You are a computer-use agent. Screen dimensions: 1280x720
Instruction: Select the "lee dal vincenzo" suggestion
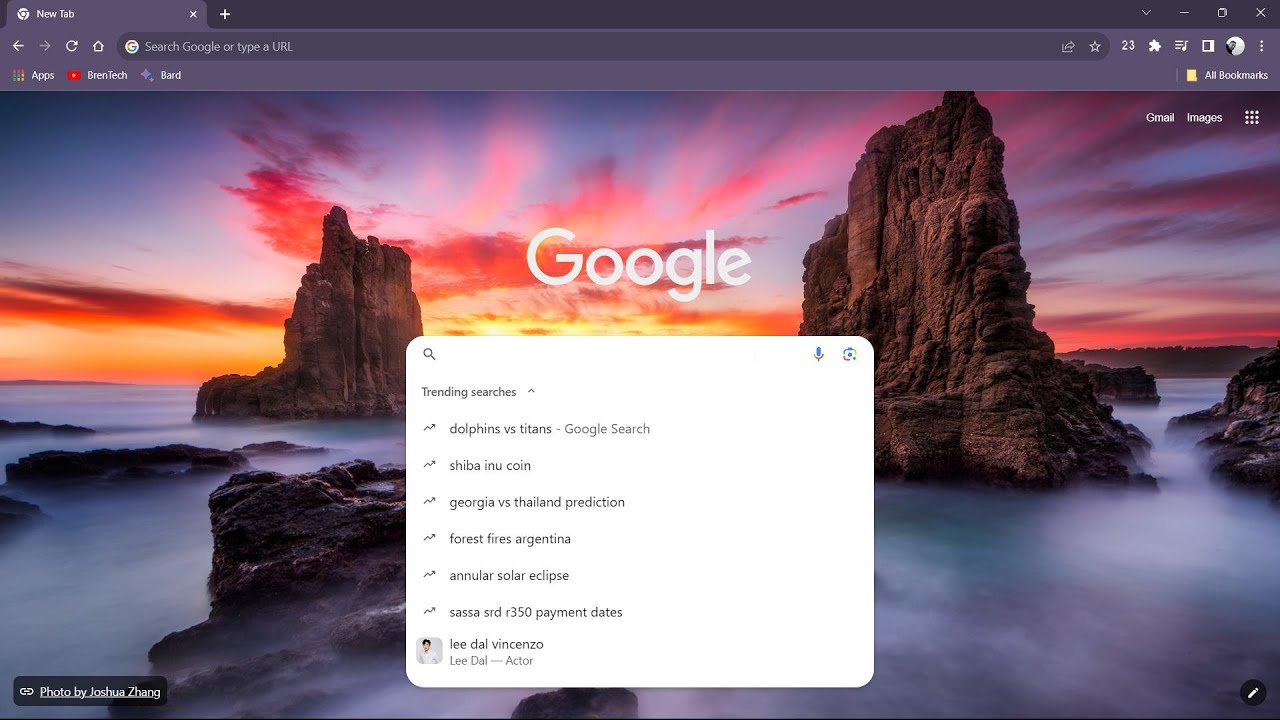point(640,651)
